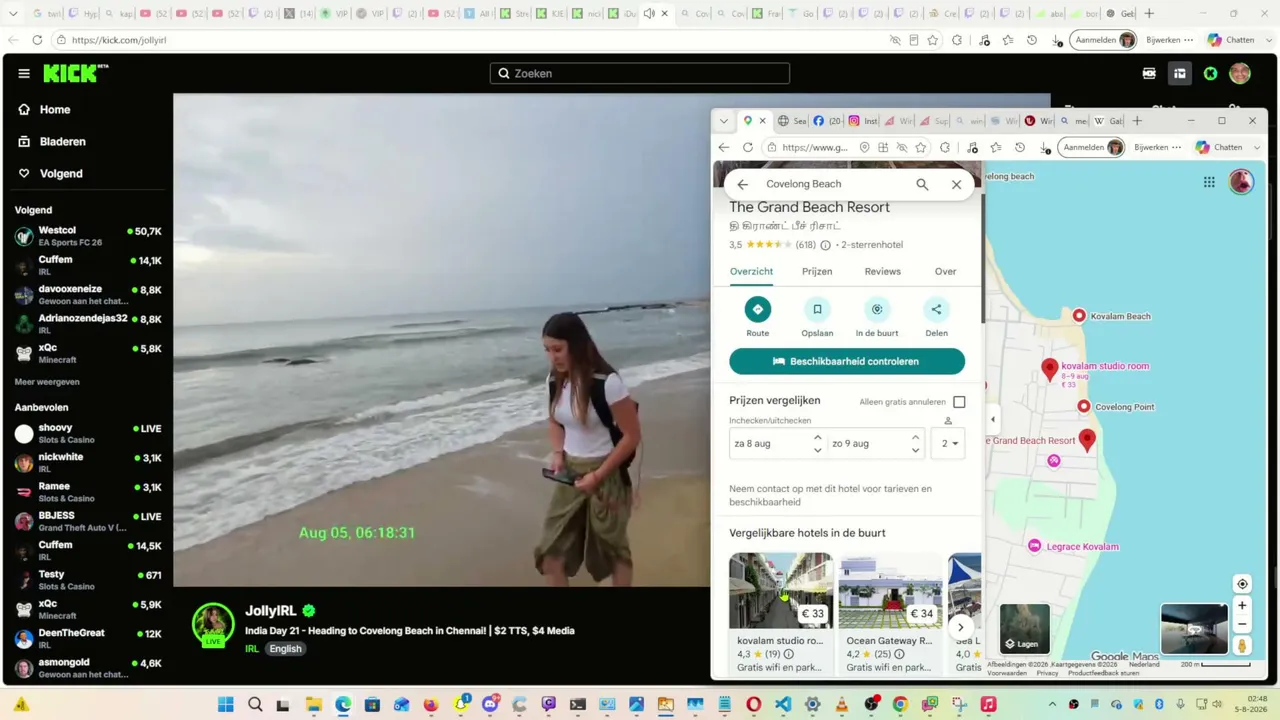Zoom out on the map

(1242, 624)
